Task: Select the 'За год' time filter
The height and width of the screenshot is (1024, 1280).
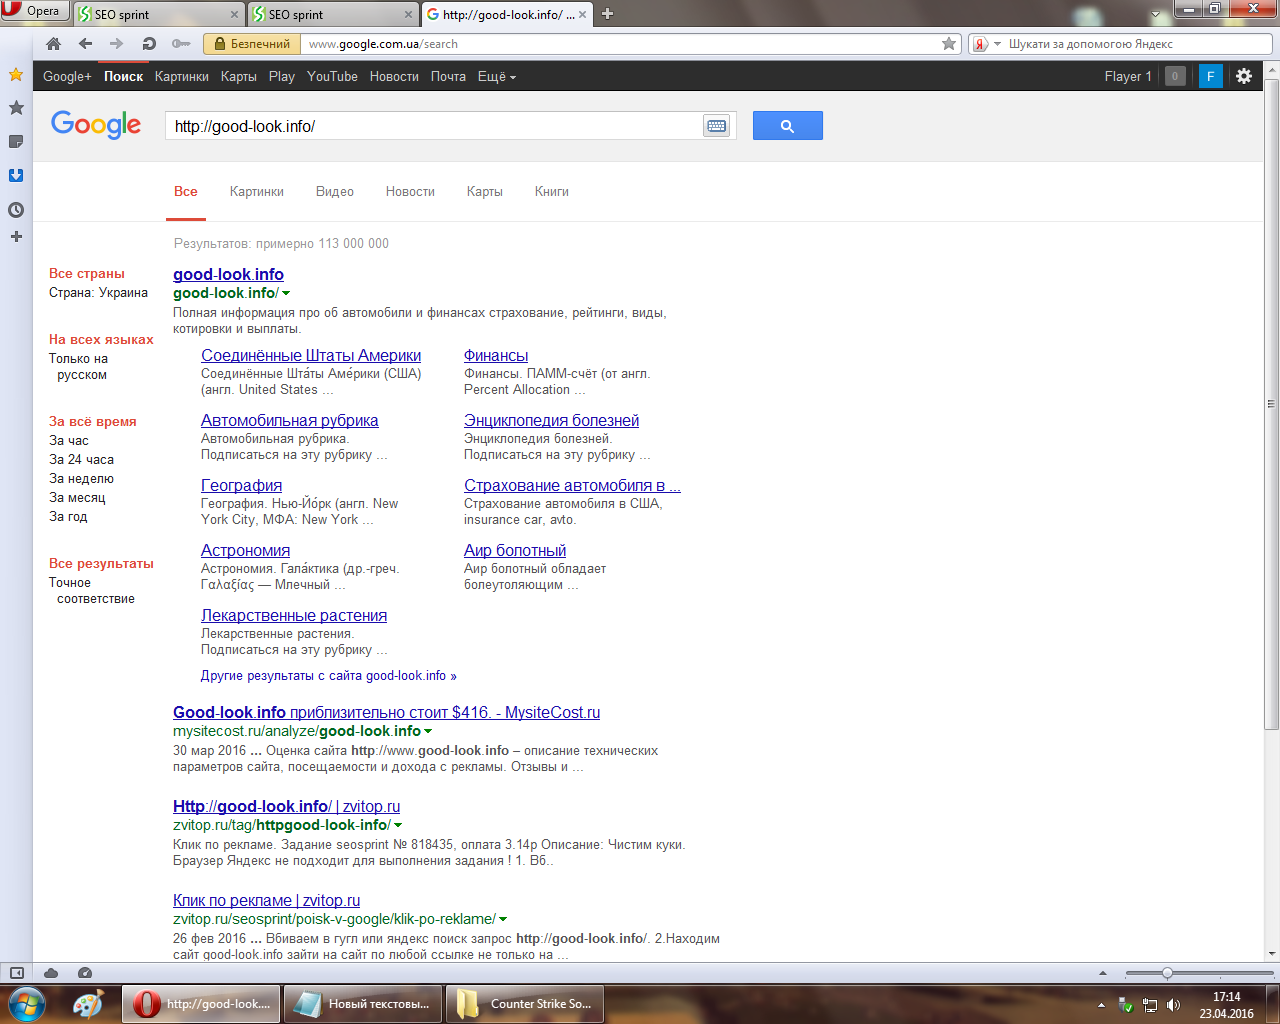Action: click(68, 517)
